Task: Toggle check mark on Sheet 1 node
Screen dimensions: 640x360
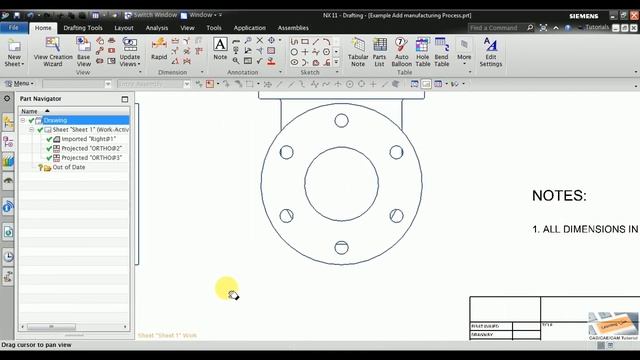Action: [40, 130]
